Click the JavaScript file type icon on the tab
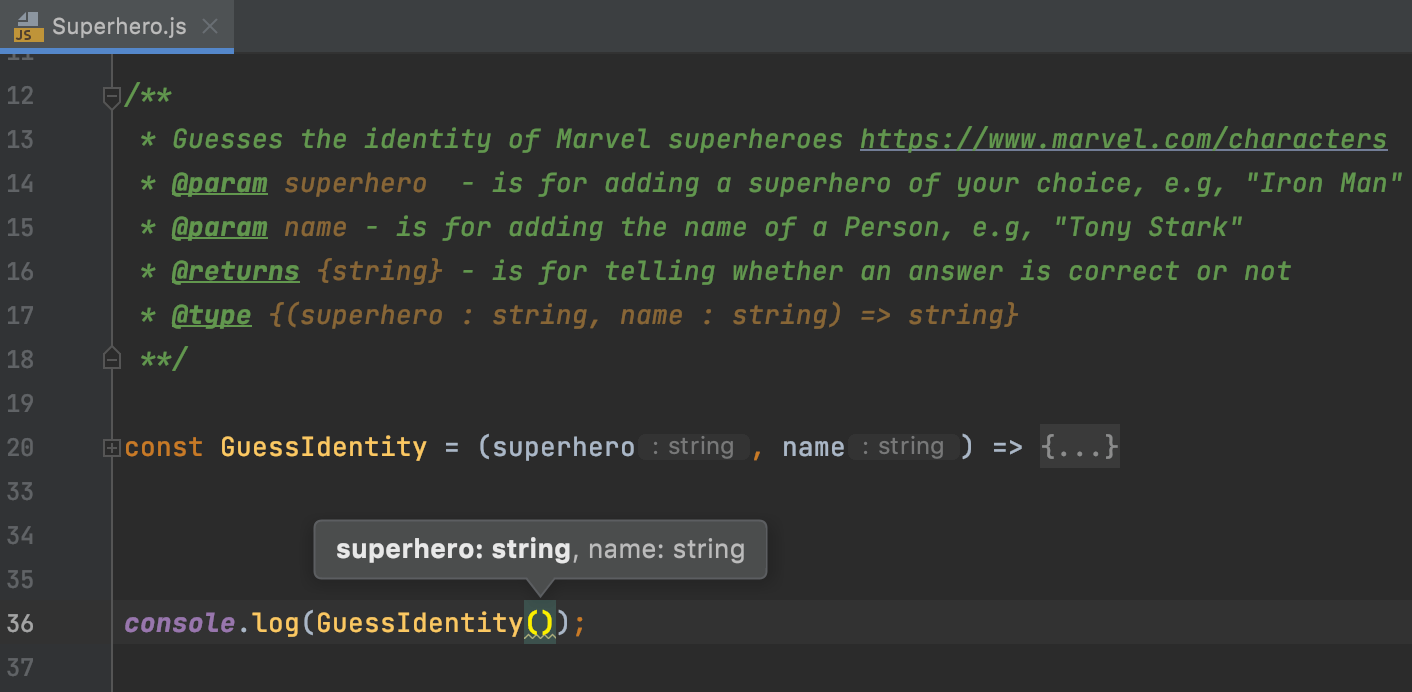Screen dimensions: 1412x692 (24, 27)
